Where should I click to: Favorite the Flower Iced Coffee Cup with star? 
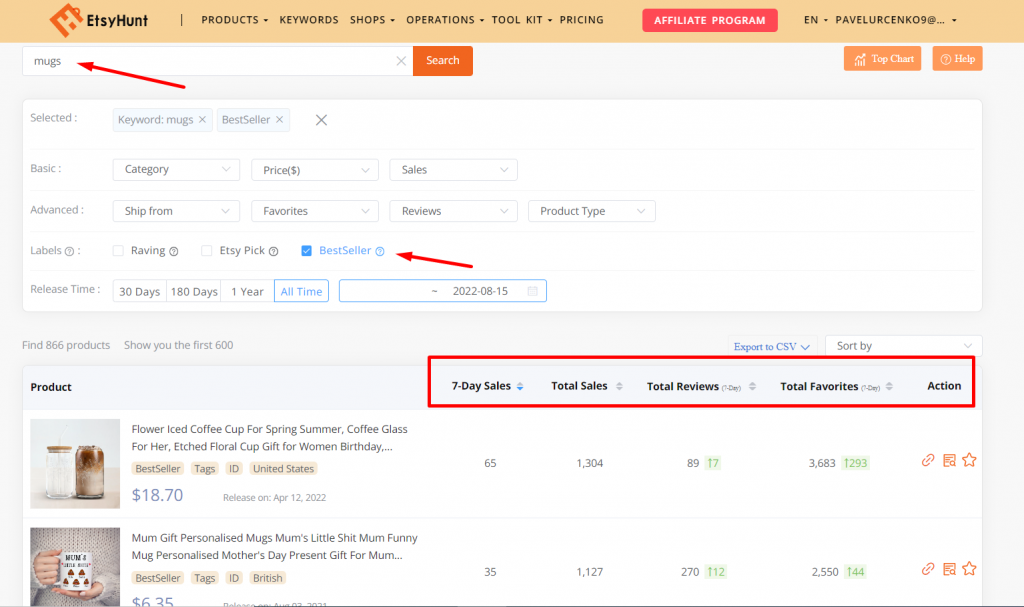coord(969,461)
